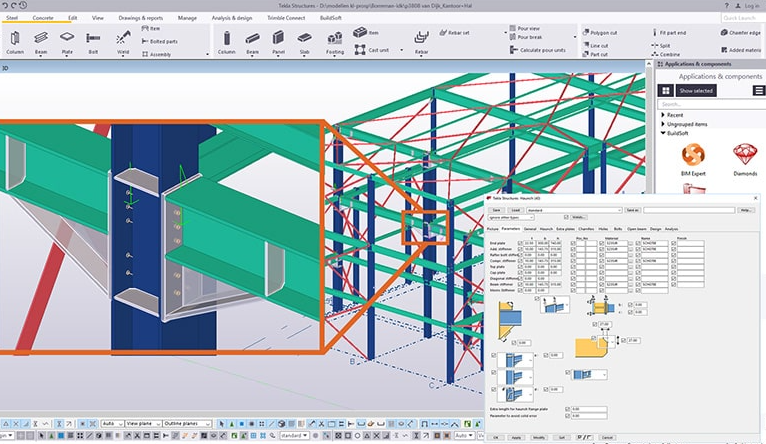
Task: Select the steel Column tool
Action: click(15, 40)
